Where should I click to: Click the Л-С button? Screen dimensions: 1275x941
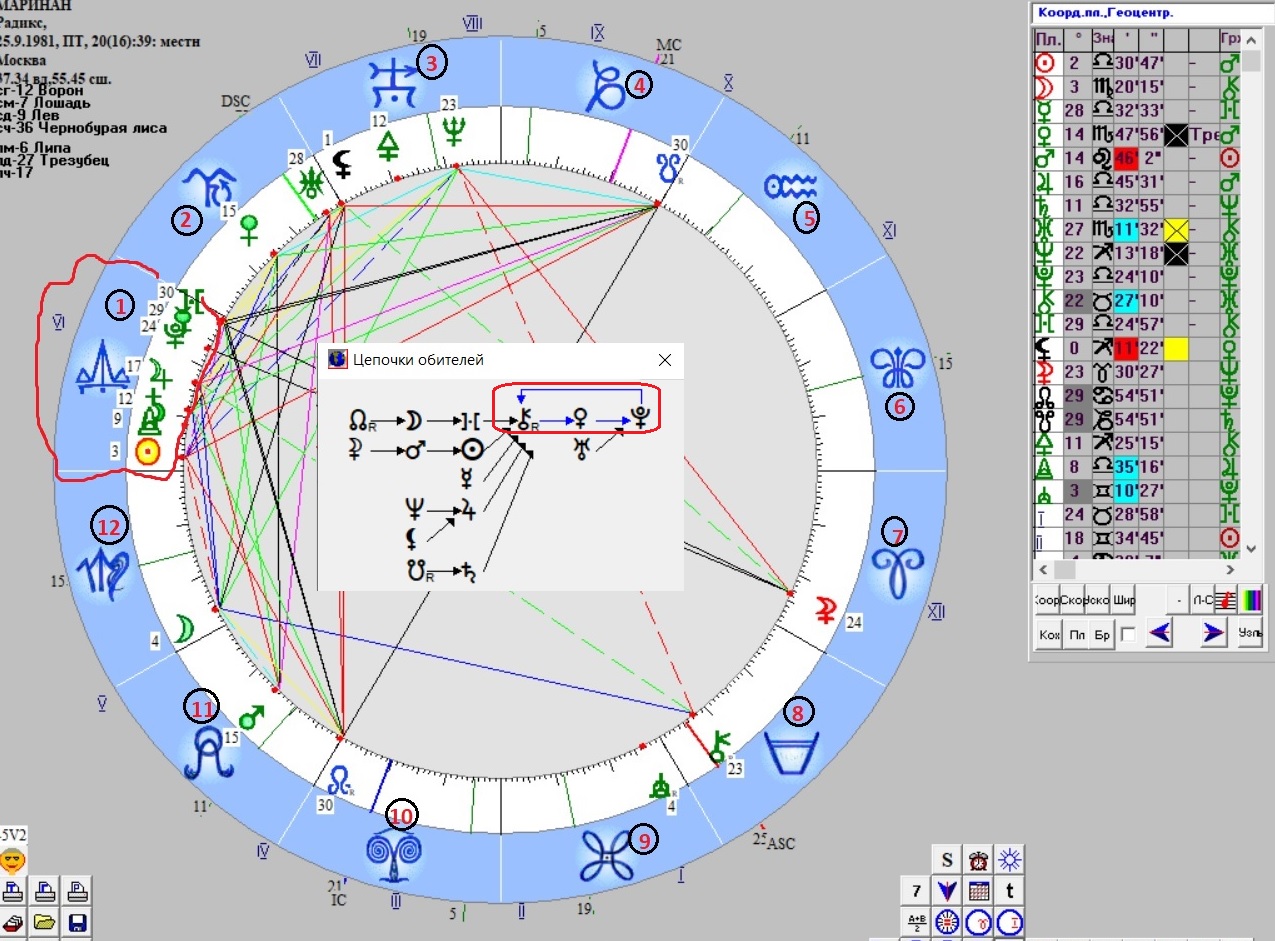tap(1205, 600)
